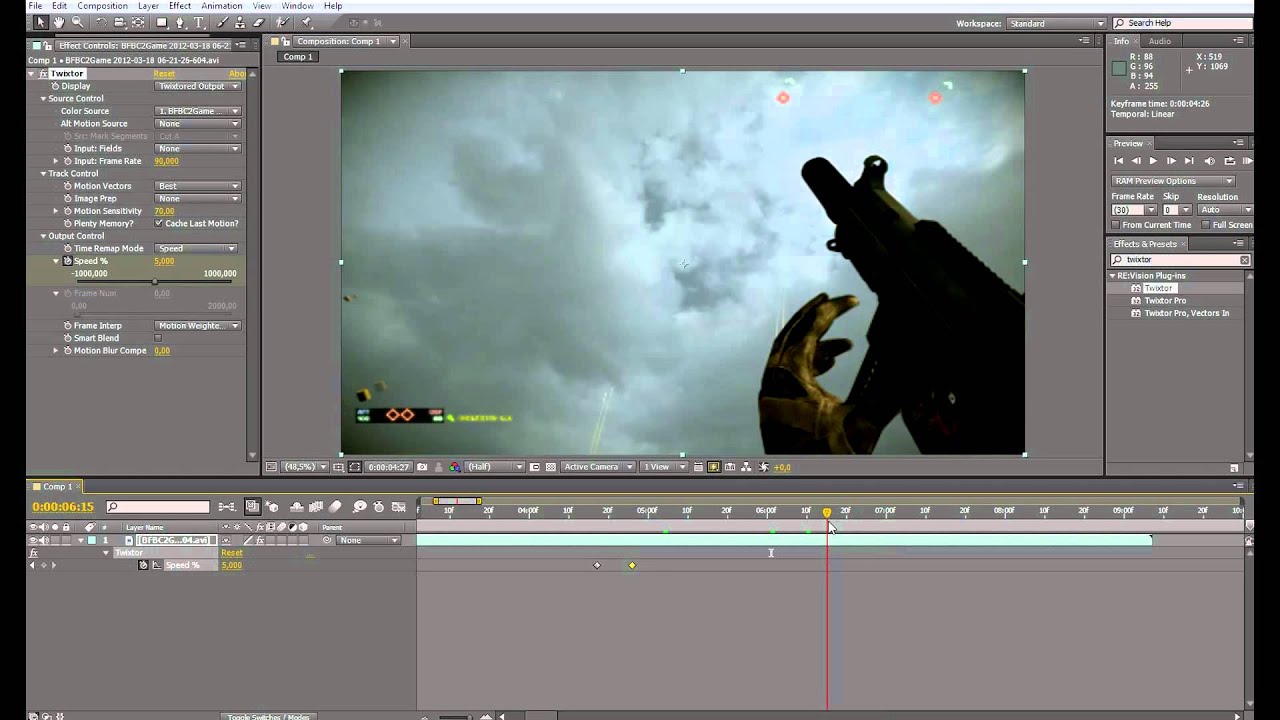Click Toggle Switches / Modes button
1280x720 pixels.
coord(268,716)
